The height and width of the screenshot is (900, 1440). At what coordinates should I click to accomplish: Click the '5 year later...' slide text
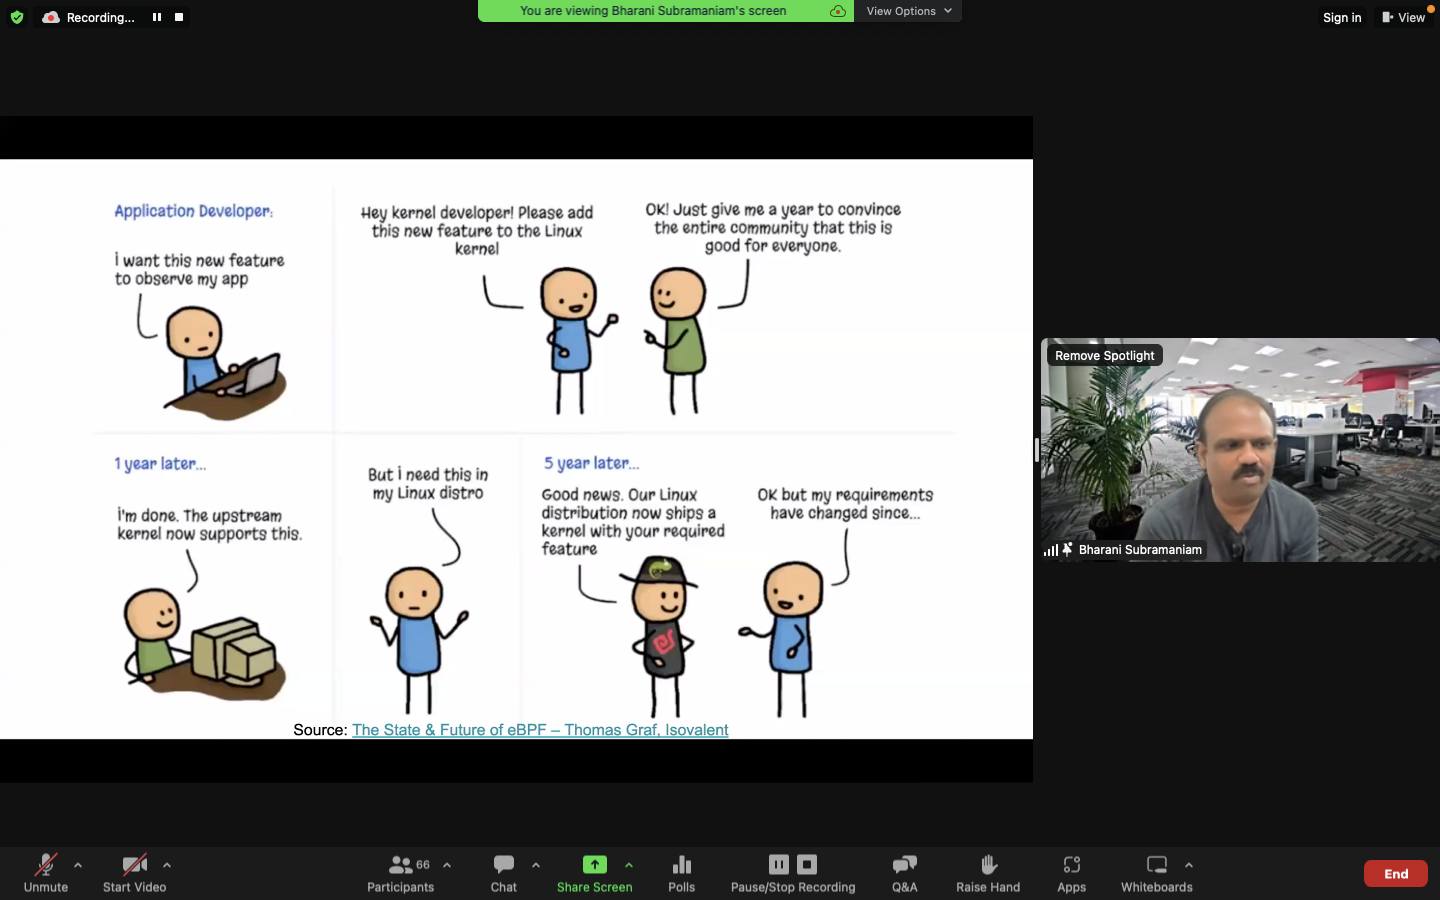[591, 463]
